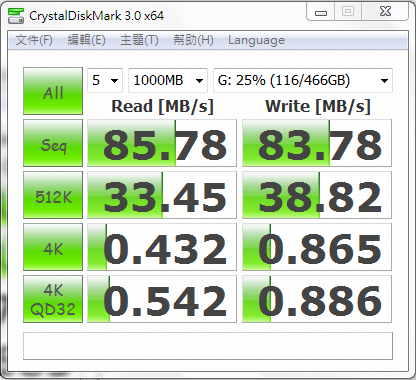Expand the test count dropdown showing 5

click(x=105, y=80)
